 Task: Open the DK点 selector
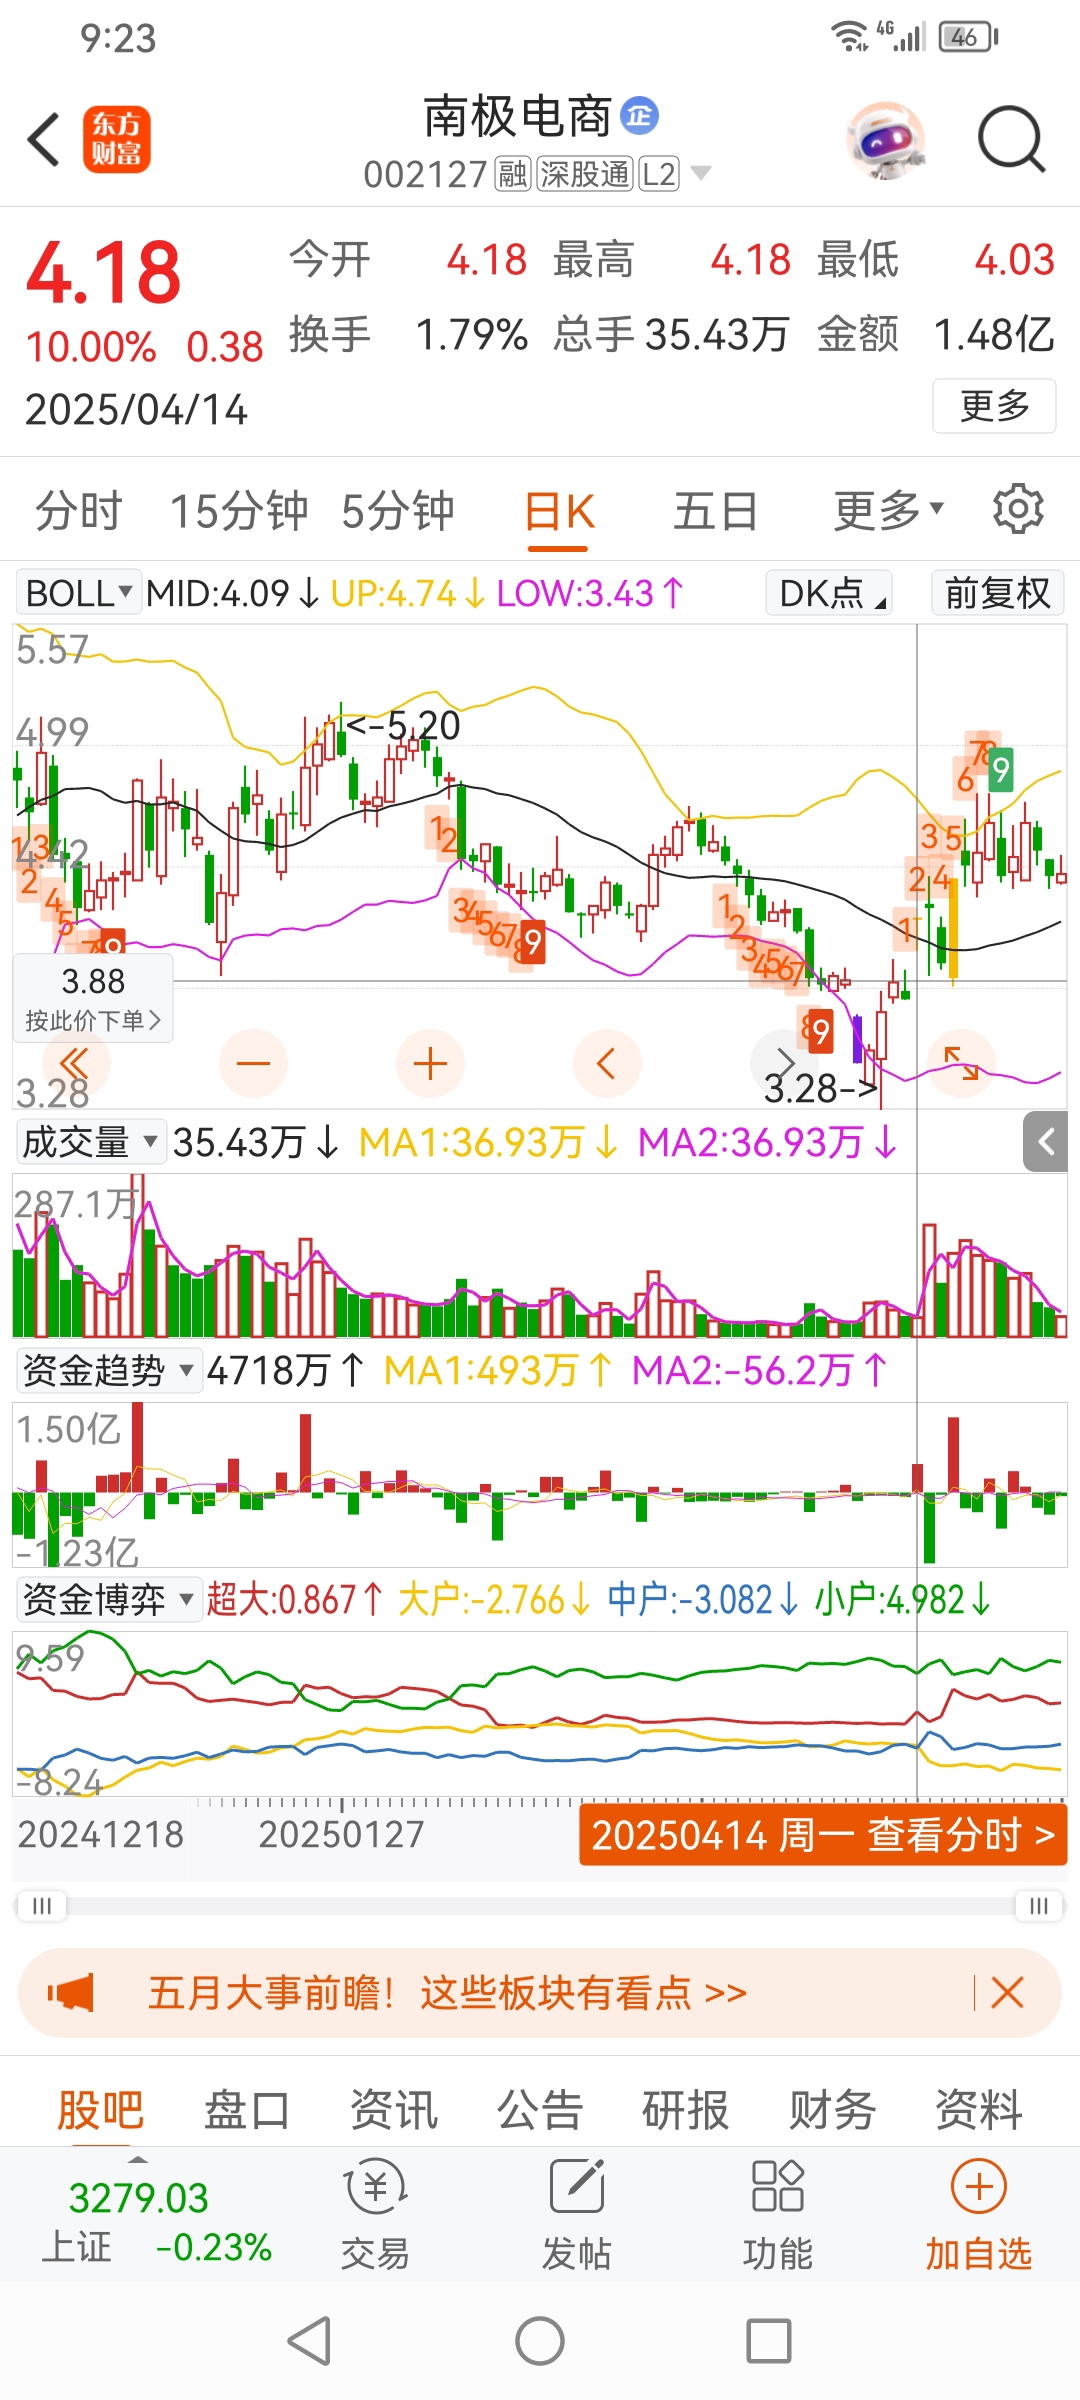point(829,593)
